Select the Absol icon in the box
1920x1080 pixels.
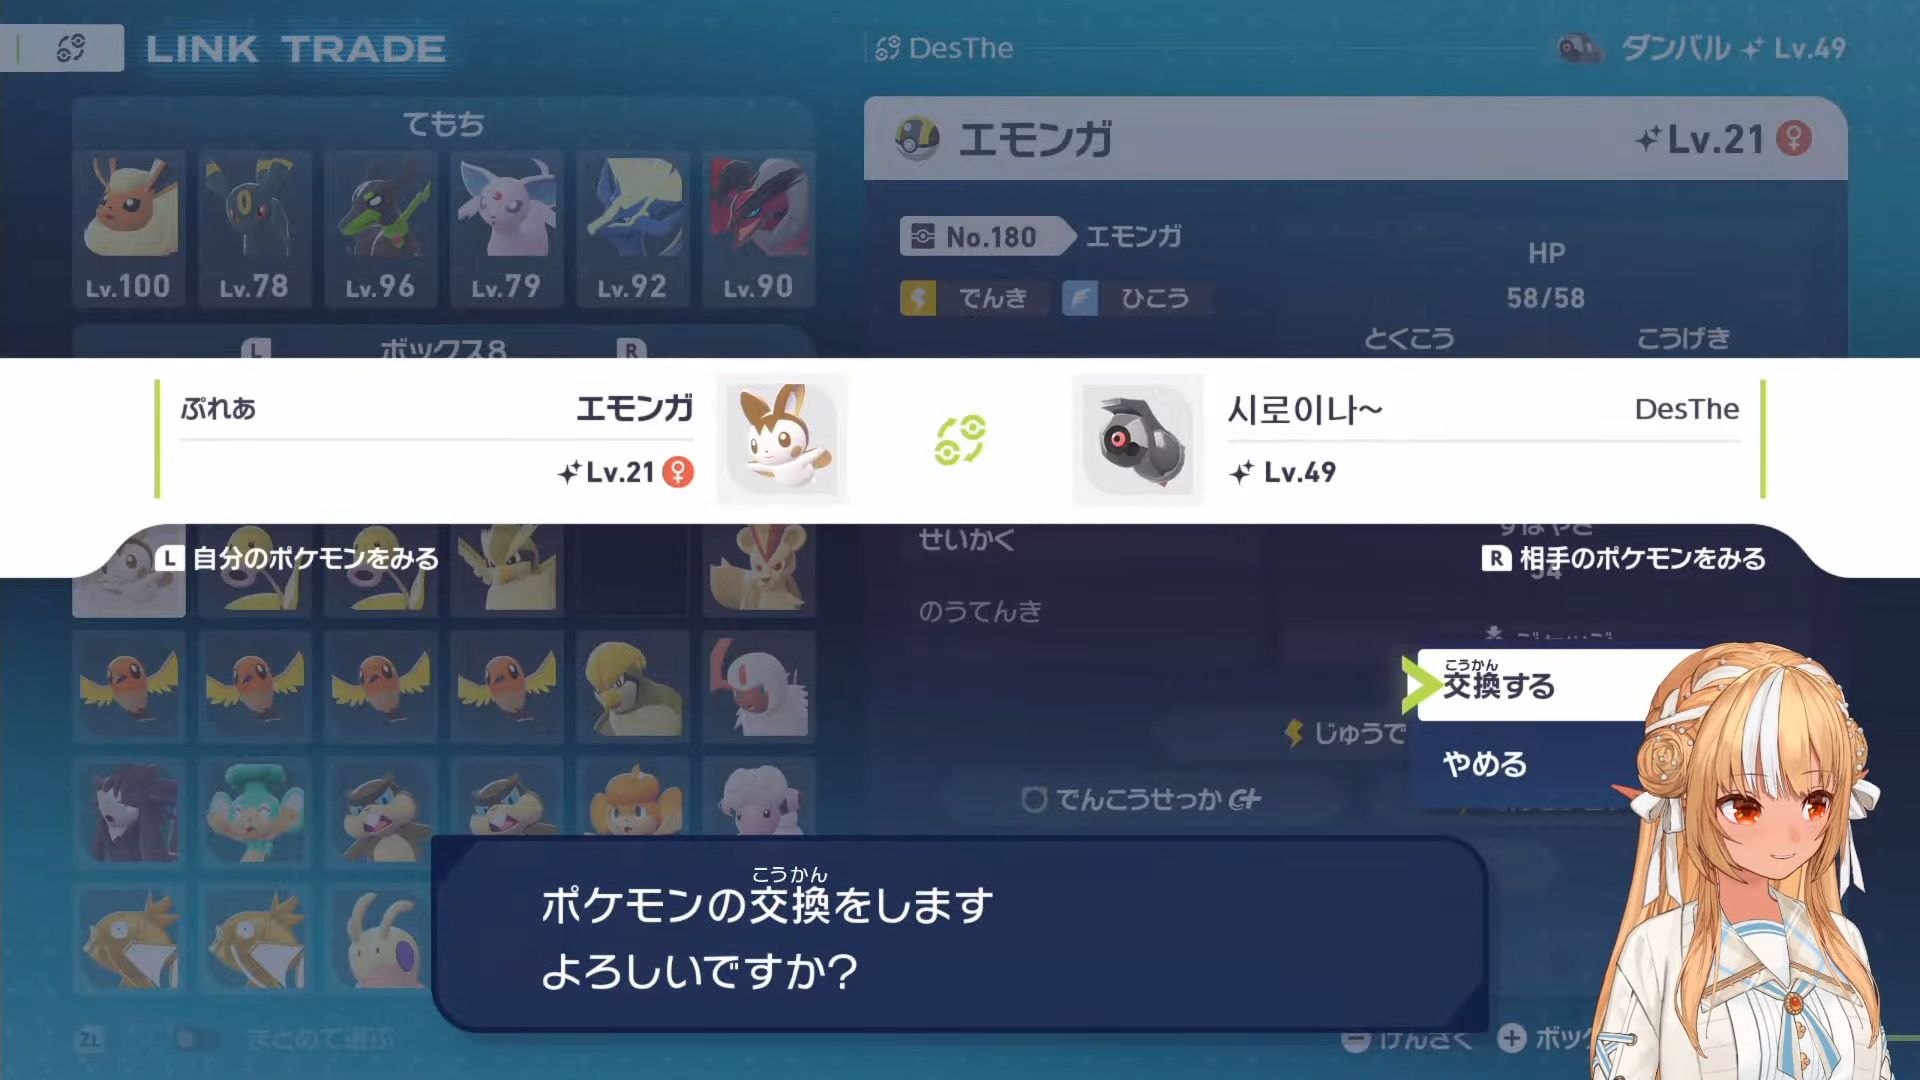(759, 688)
